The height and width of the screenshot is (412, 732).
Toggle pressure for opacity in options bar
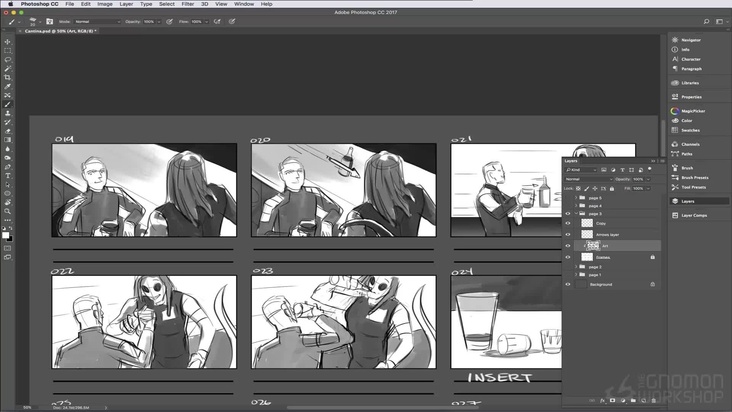[x=169, y=21]
